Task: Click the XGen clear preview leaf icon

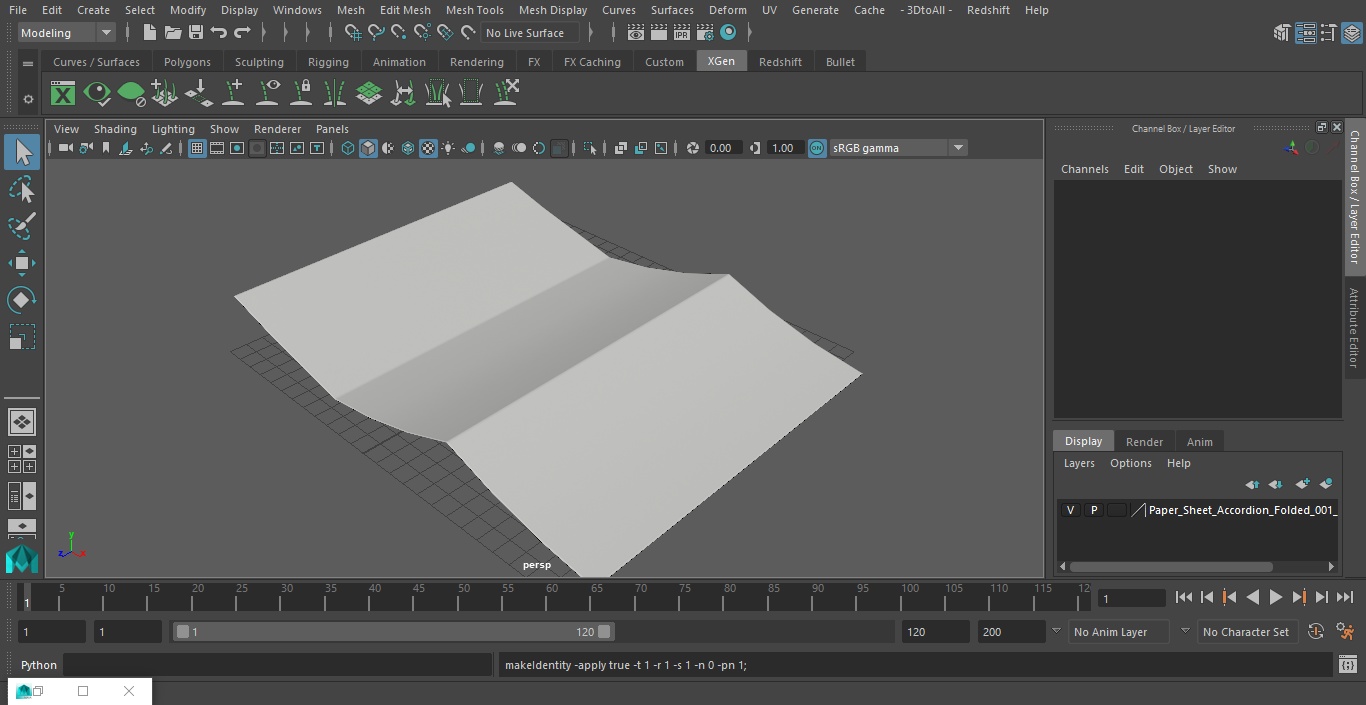Action: click(x=131, y=94)
